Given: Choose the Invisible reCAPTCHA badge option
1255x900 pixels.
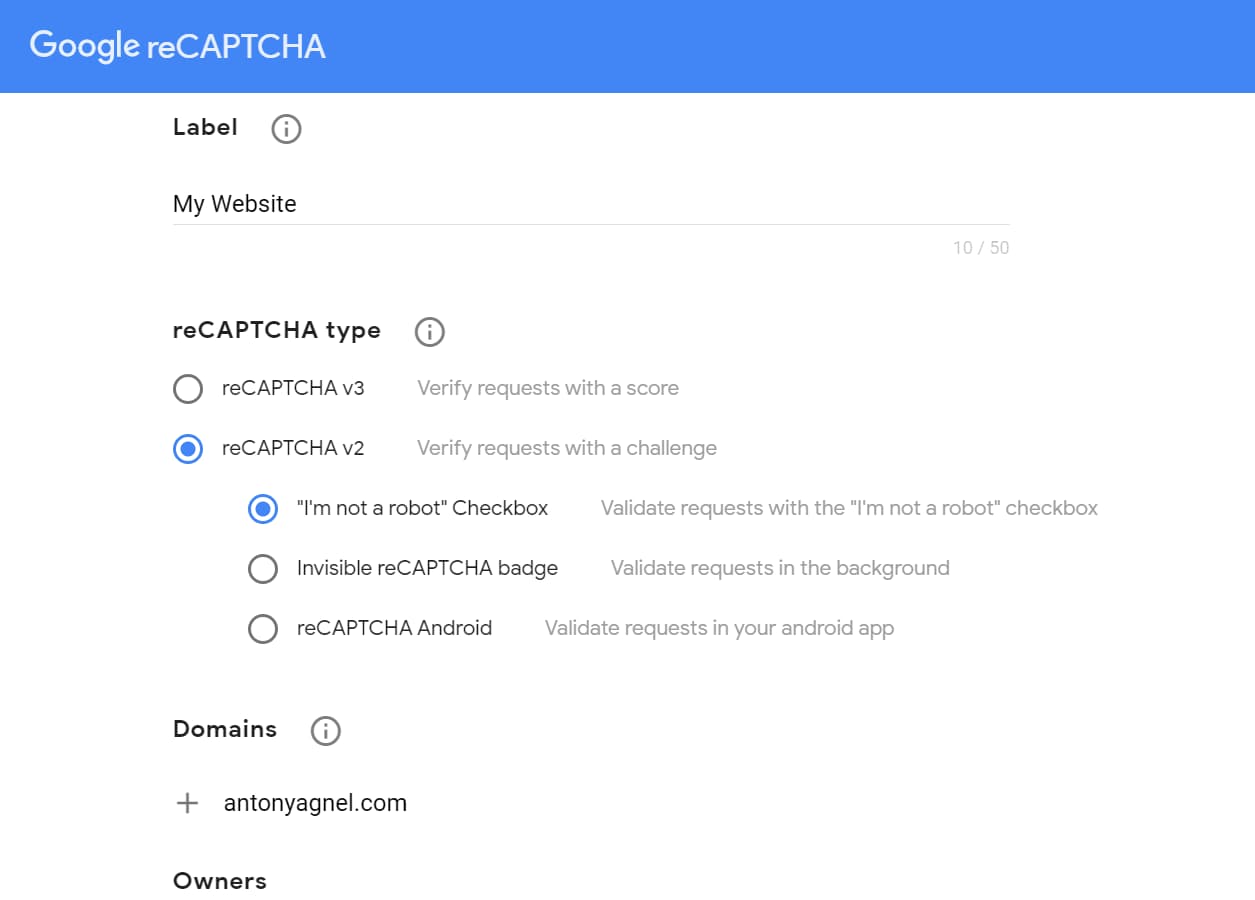Looking at the screenshot, I should pyautogui.click(x=263, y=568).
